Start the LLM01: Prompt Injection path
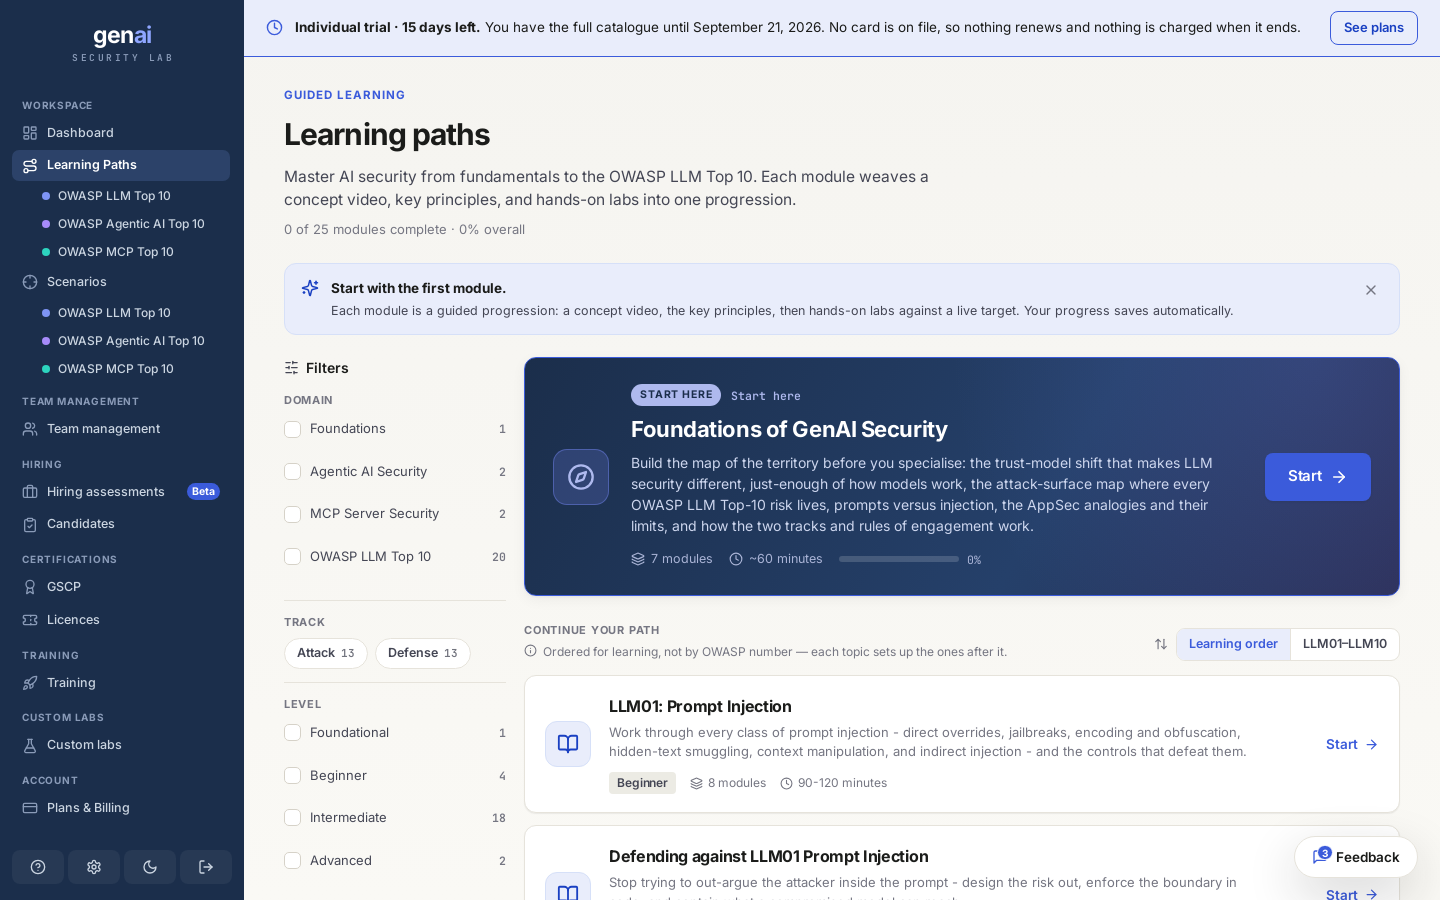This screenshot has width=1440, height=900. tap(1352, 744)
